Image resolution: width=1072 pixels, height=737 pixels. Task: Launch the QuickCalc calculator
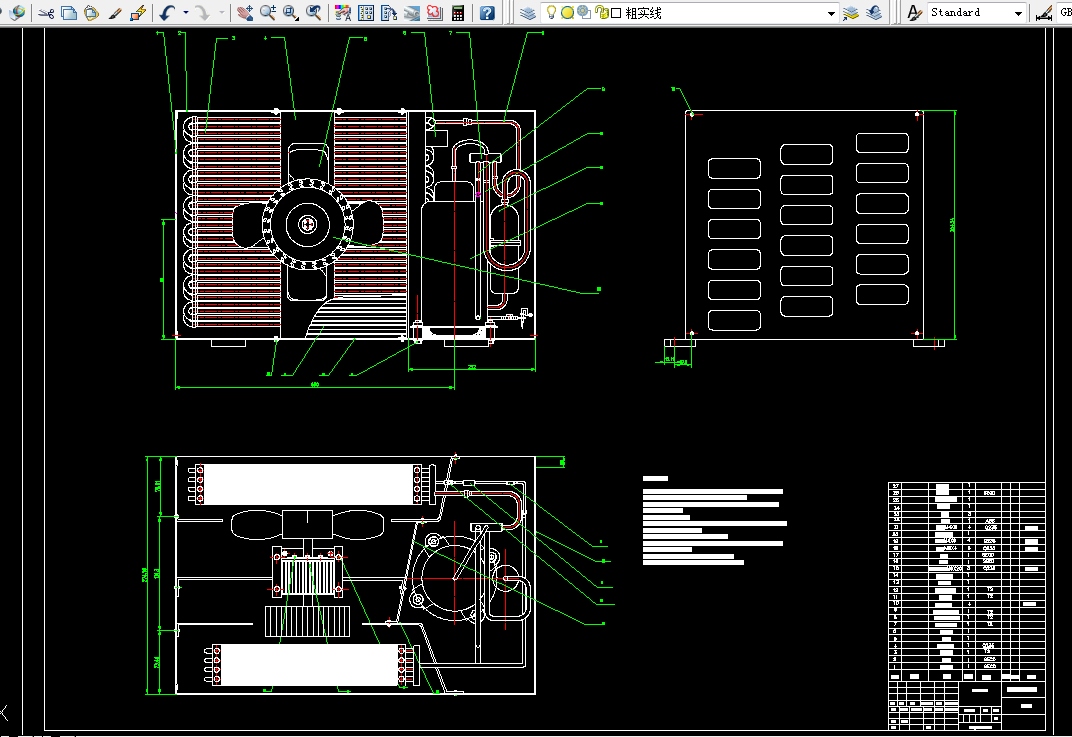pos(458,12)
